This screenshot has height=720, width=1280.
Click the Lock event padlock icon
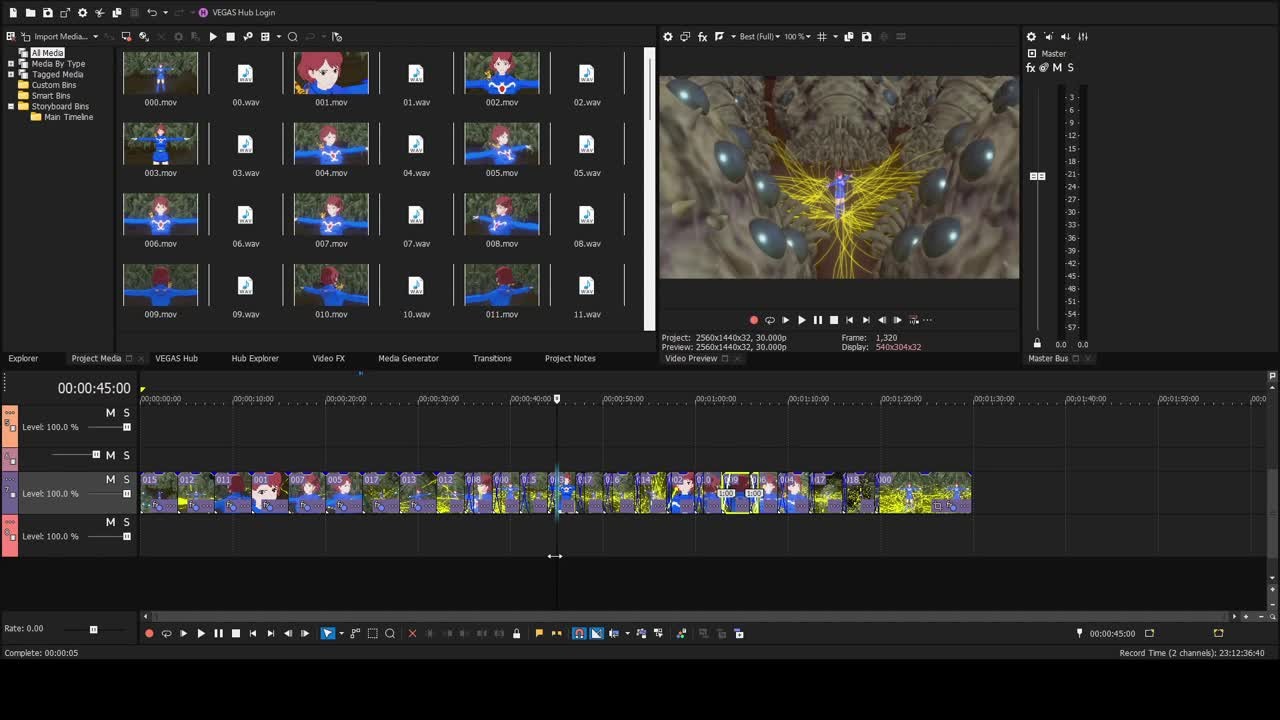[516, 633]
